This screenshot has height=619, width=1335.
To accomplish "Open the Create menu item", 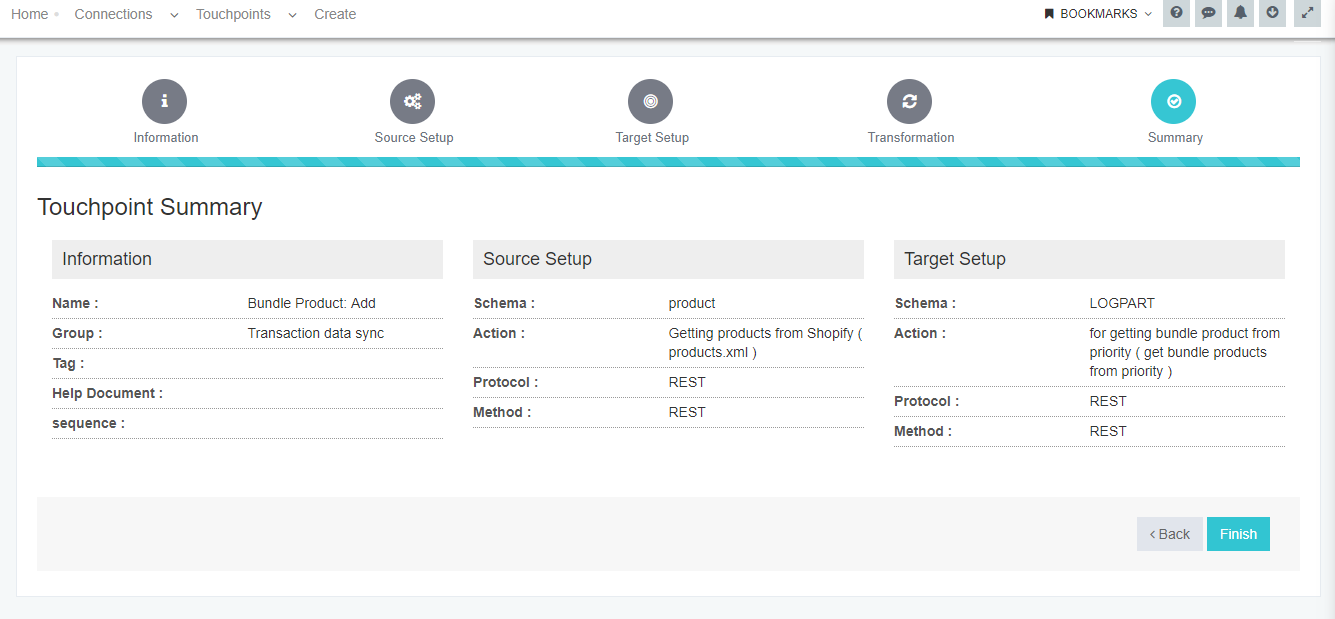I will click(335, 13).
